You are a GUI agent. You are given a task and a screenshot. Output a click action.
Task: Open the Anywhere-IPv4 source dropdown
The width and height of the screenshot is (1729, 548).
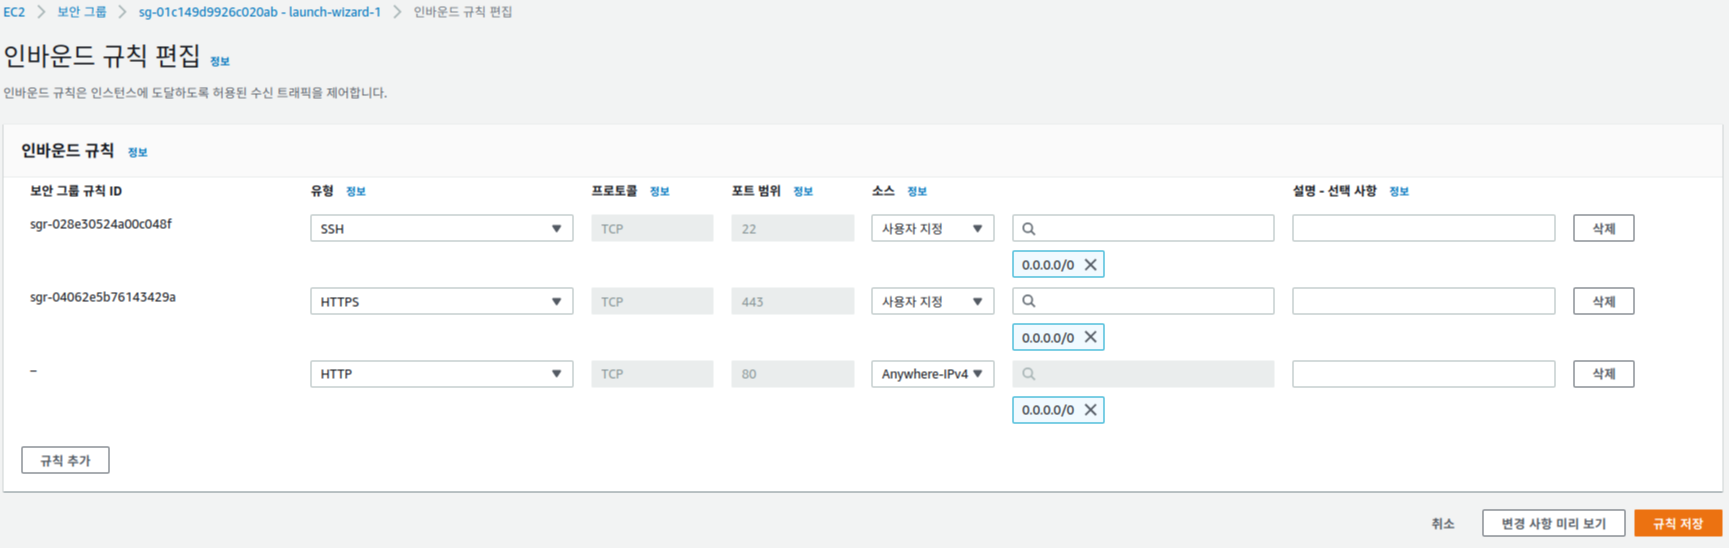pos(932,374)
